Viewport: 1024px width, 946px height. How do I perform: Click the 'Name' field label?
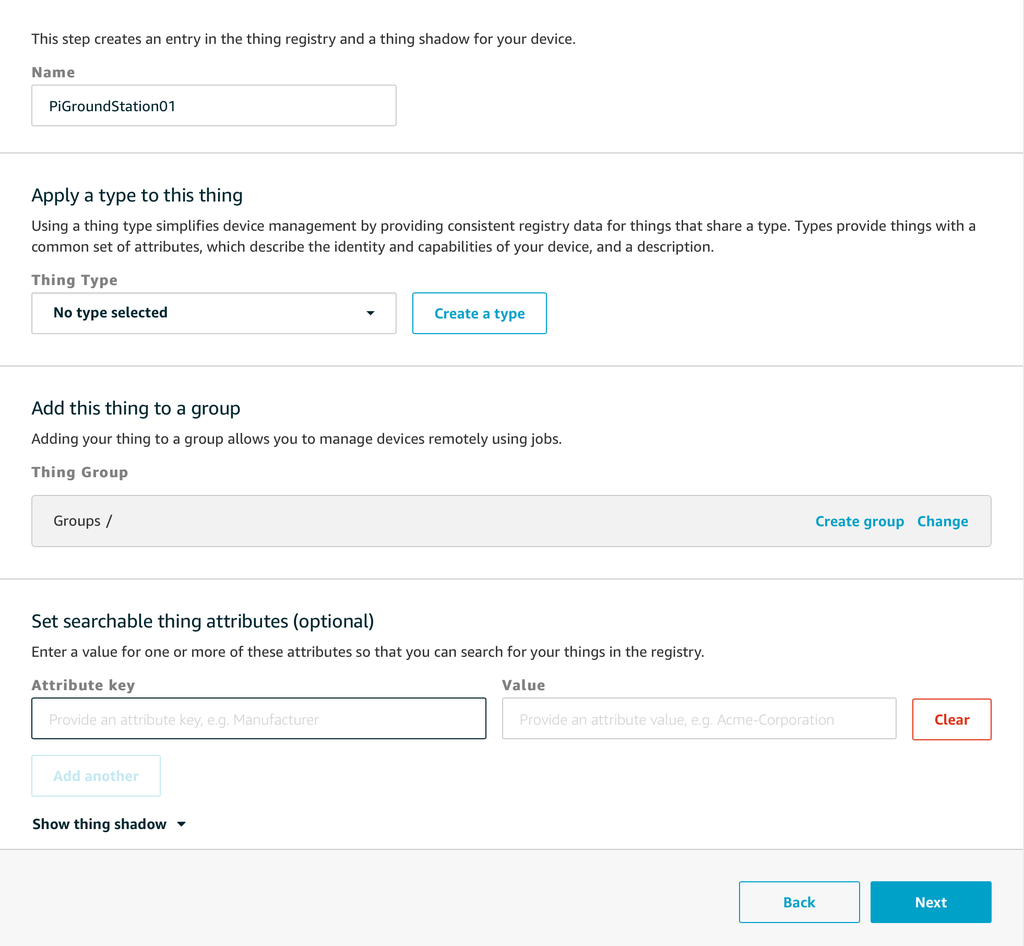pos(53,72)
